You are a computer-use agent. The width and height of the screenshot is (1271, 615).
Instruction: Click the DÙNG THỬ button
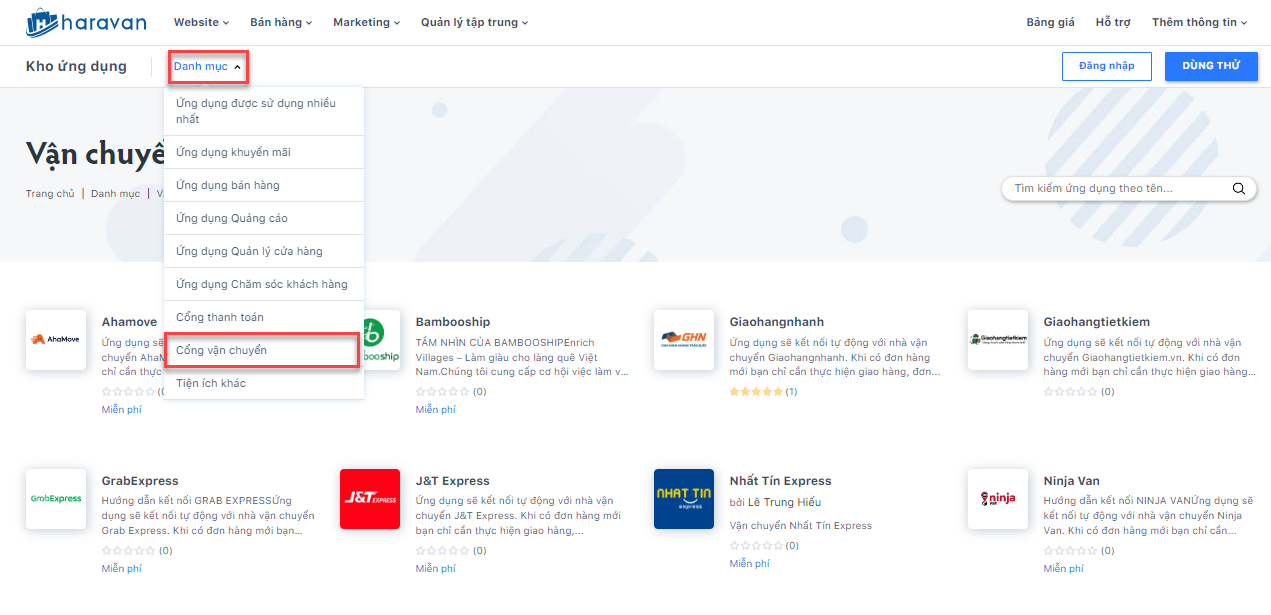tap(1211, 66)
